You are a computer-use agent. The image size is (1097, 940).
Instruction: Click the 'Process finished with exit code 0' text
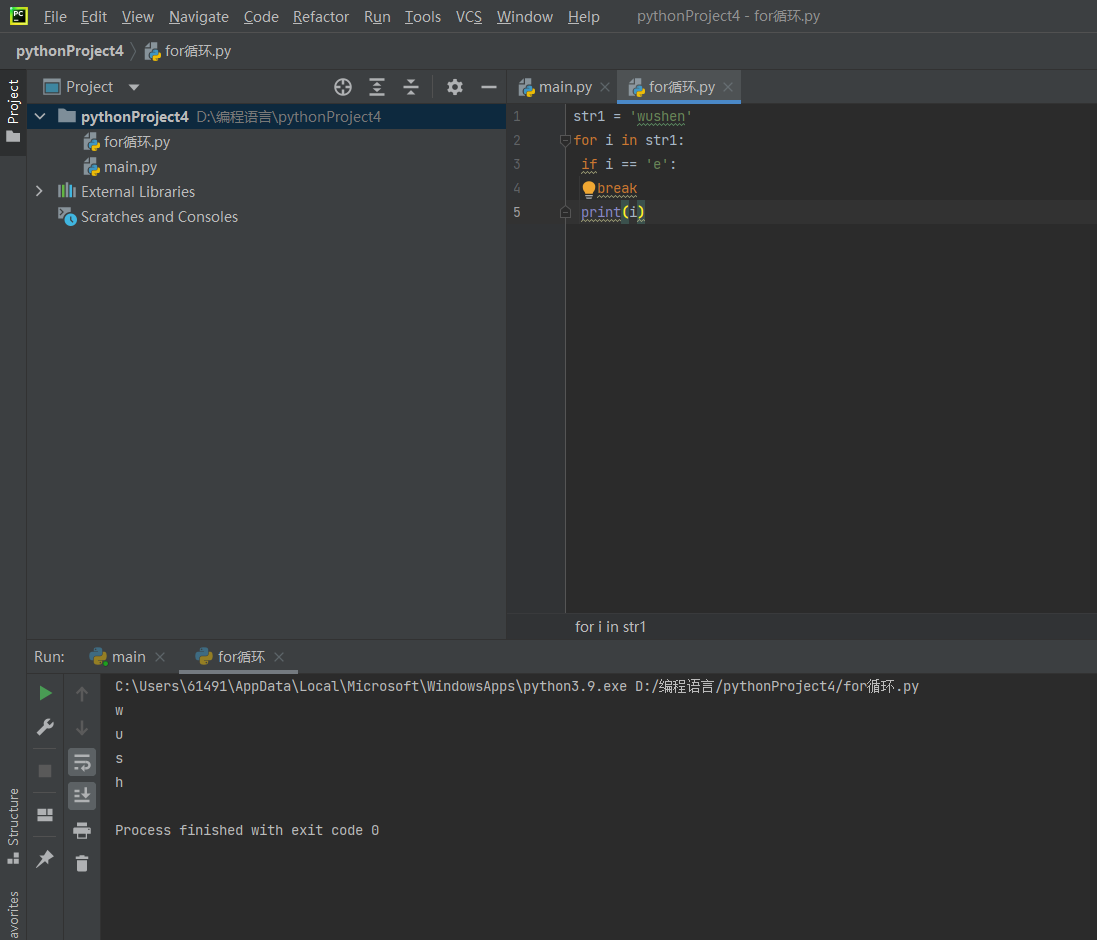(x=247, y=830)
